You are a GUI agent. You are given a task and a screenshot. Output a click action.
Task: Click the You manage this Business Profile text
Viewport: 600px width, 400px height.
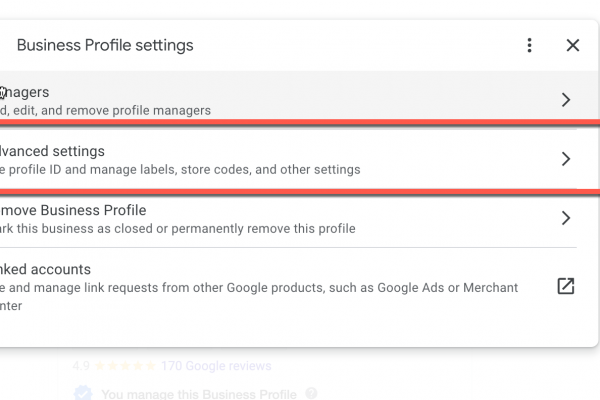click(200, 393)
